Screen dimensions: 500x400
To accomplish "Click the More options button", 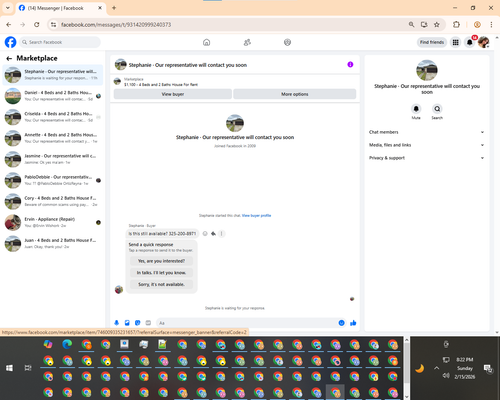I will (295, 94).
